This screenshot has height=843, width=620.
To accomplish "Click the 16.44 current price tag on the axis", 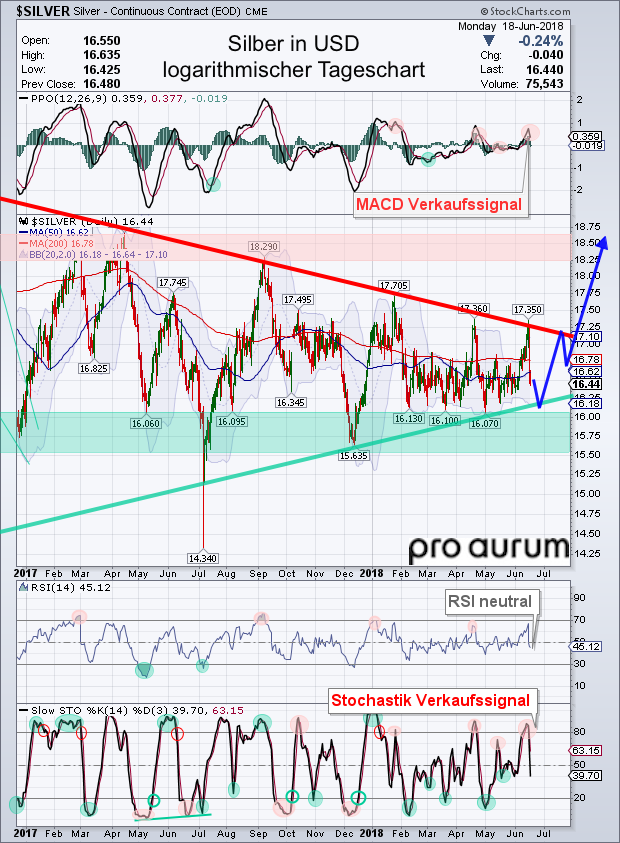I will 586,383.
